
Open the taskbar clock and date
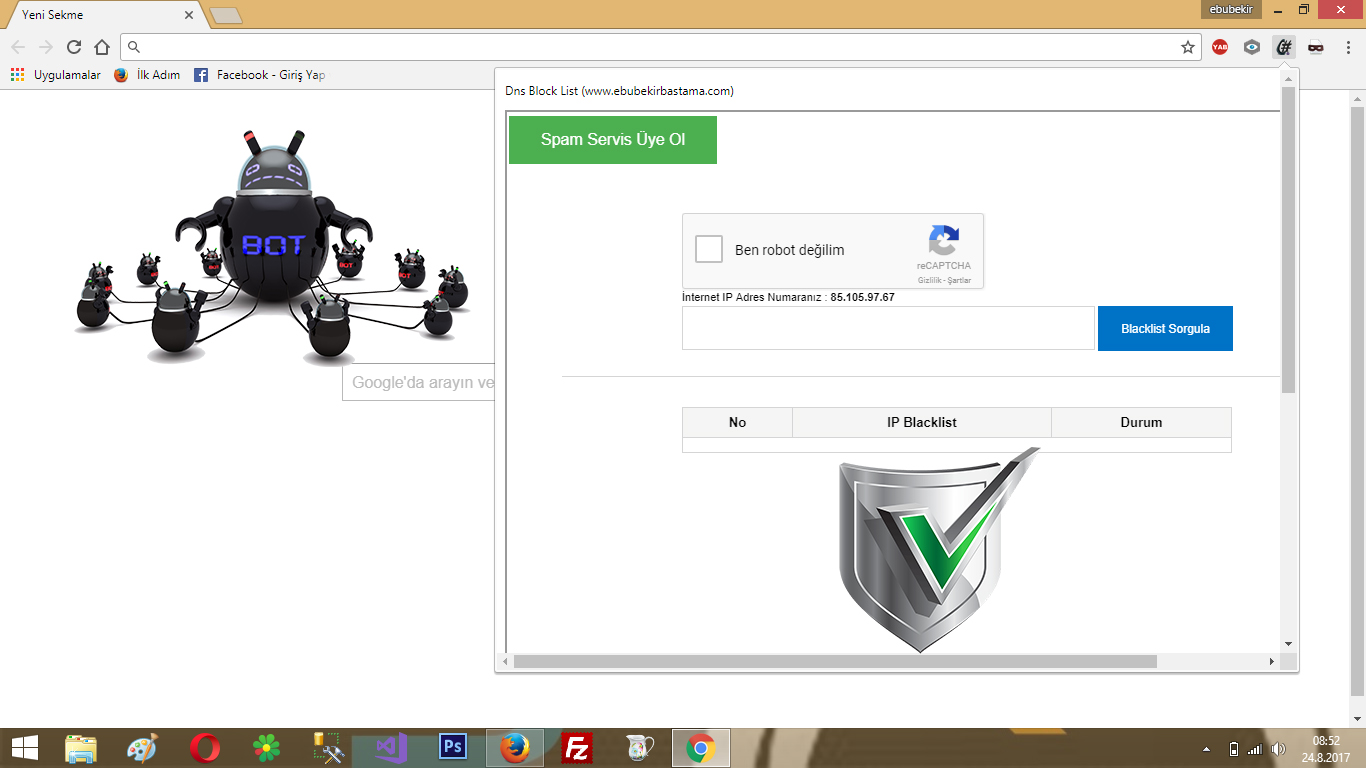1327,748
